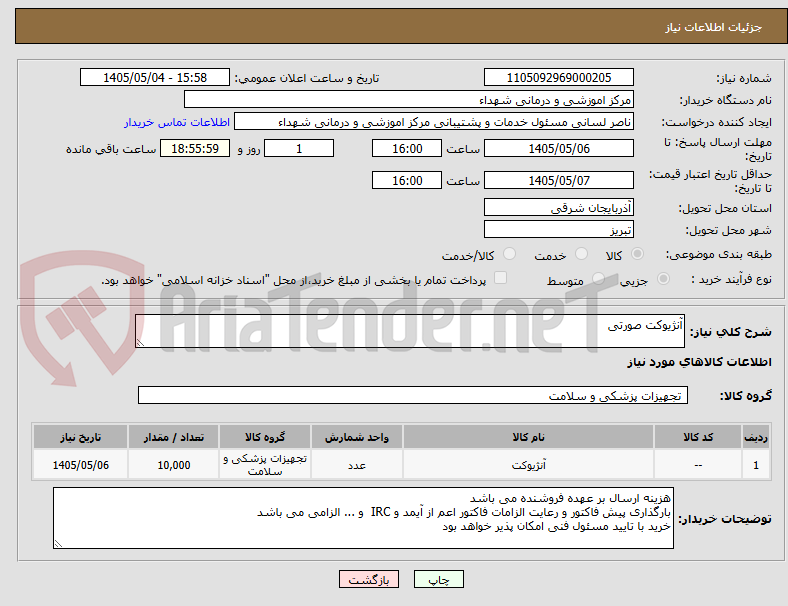788x606 pixels.
Task: Select the کالا radio button
Action: pyautogui.click(x=637, y=254)
